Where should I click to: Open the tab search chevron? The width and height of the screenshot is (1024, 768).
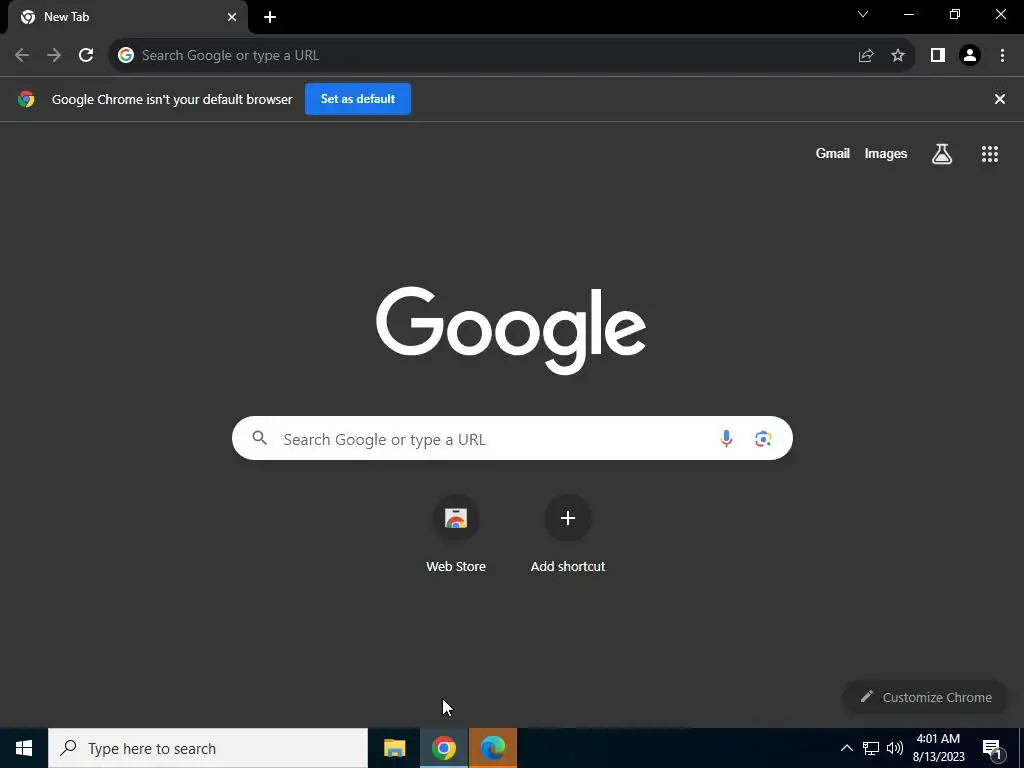coord(863,14)
